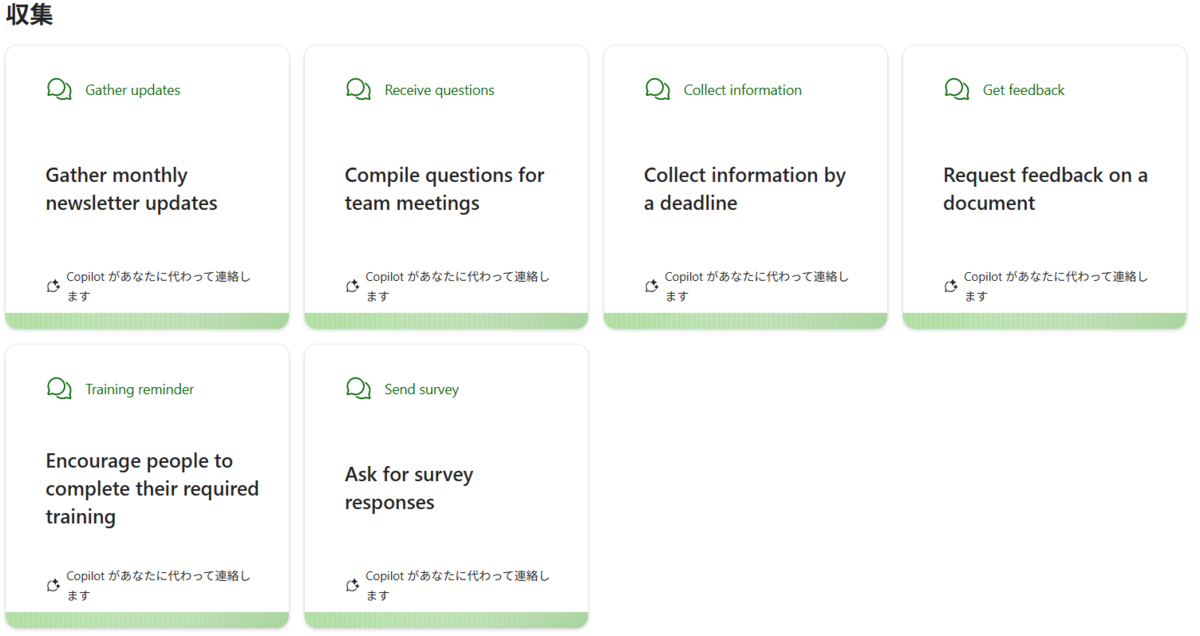1200x636 pixels.
Task: Click the chat icon beside Send survey
Action: click(358, 389)
